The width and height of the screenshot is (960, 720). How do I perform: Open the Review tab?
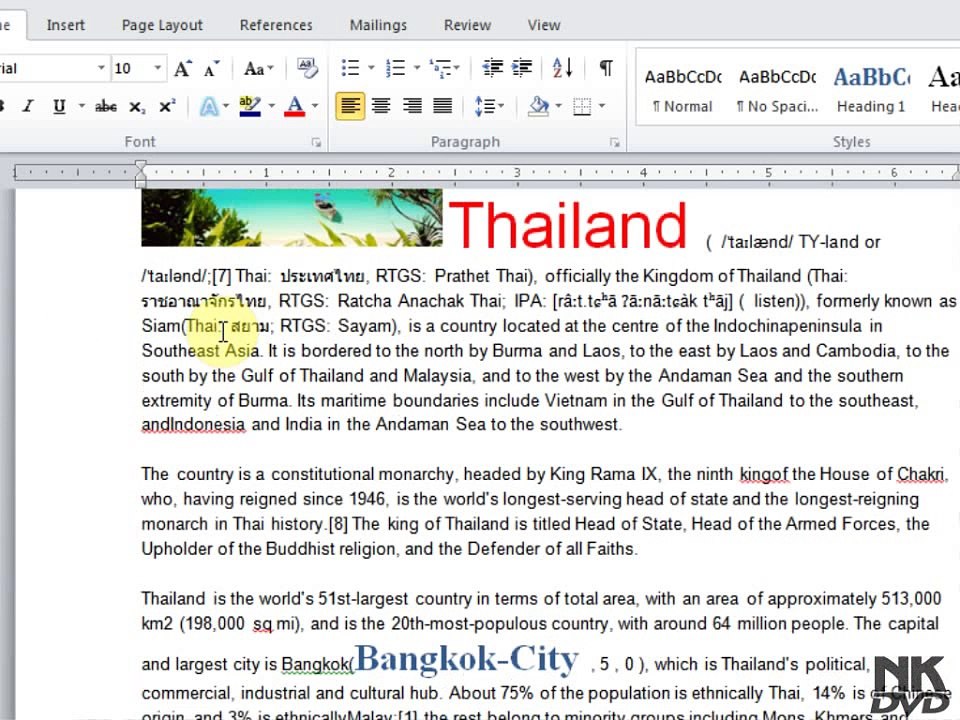467,25
